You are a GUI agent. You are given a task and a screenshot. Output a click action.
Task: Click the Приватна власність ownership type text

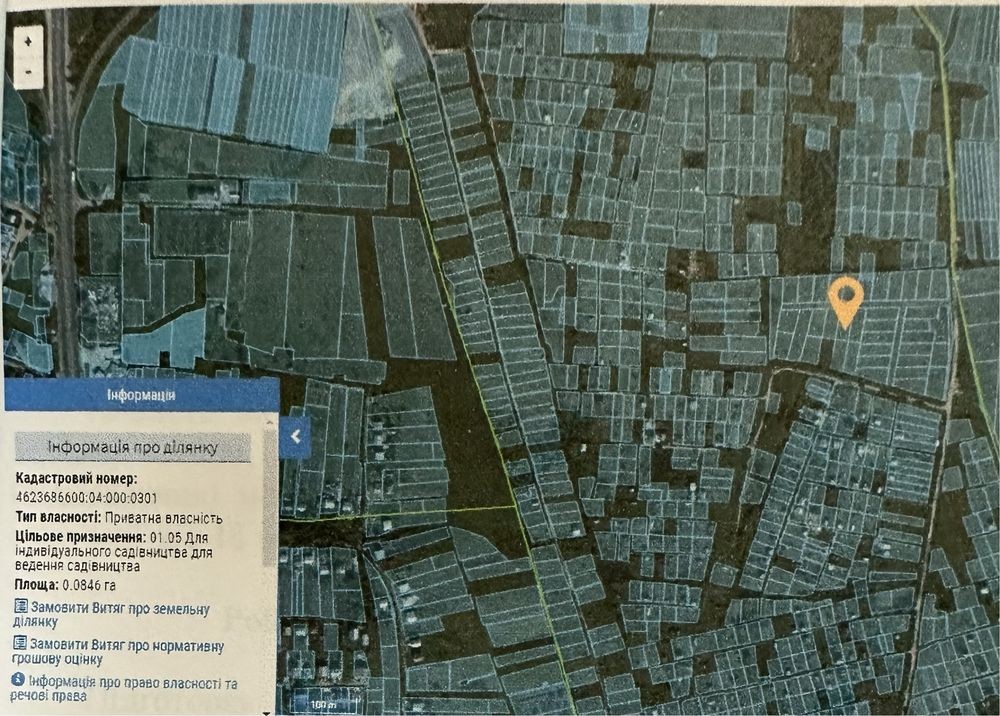[x=163, y=518]
